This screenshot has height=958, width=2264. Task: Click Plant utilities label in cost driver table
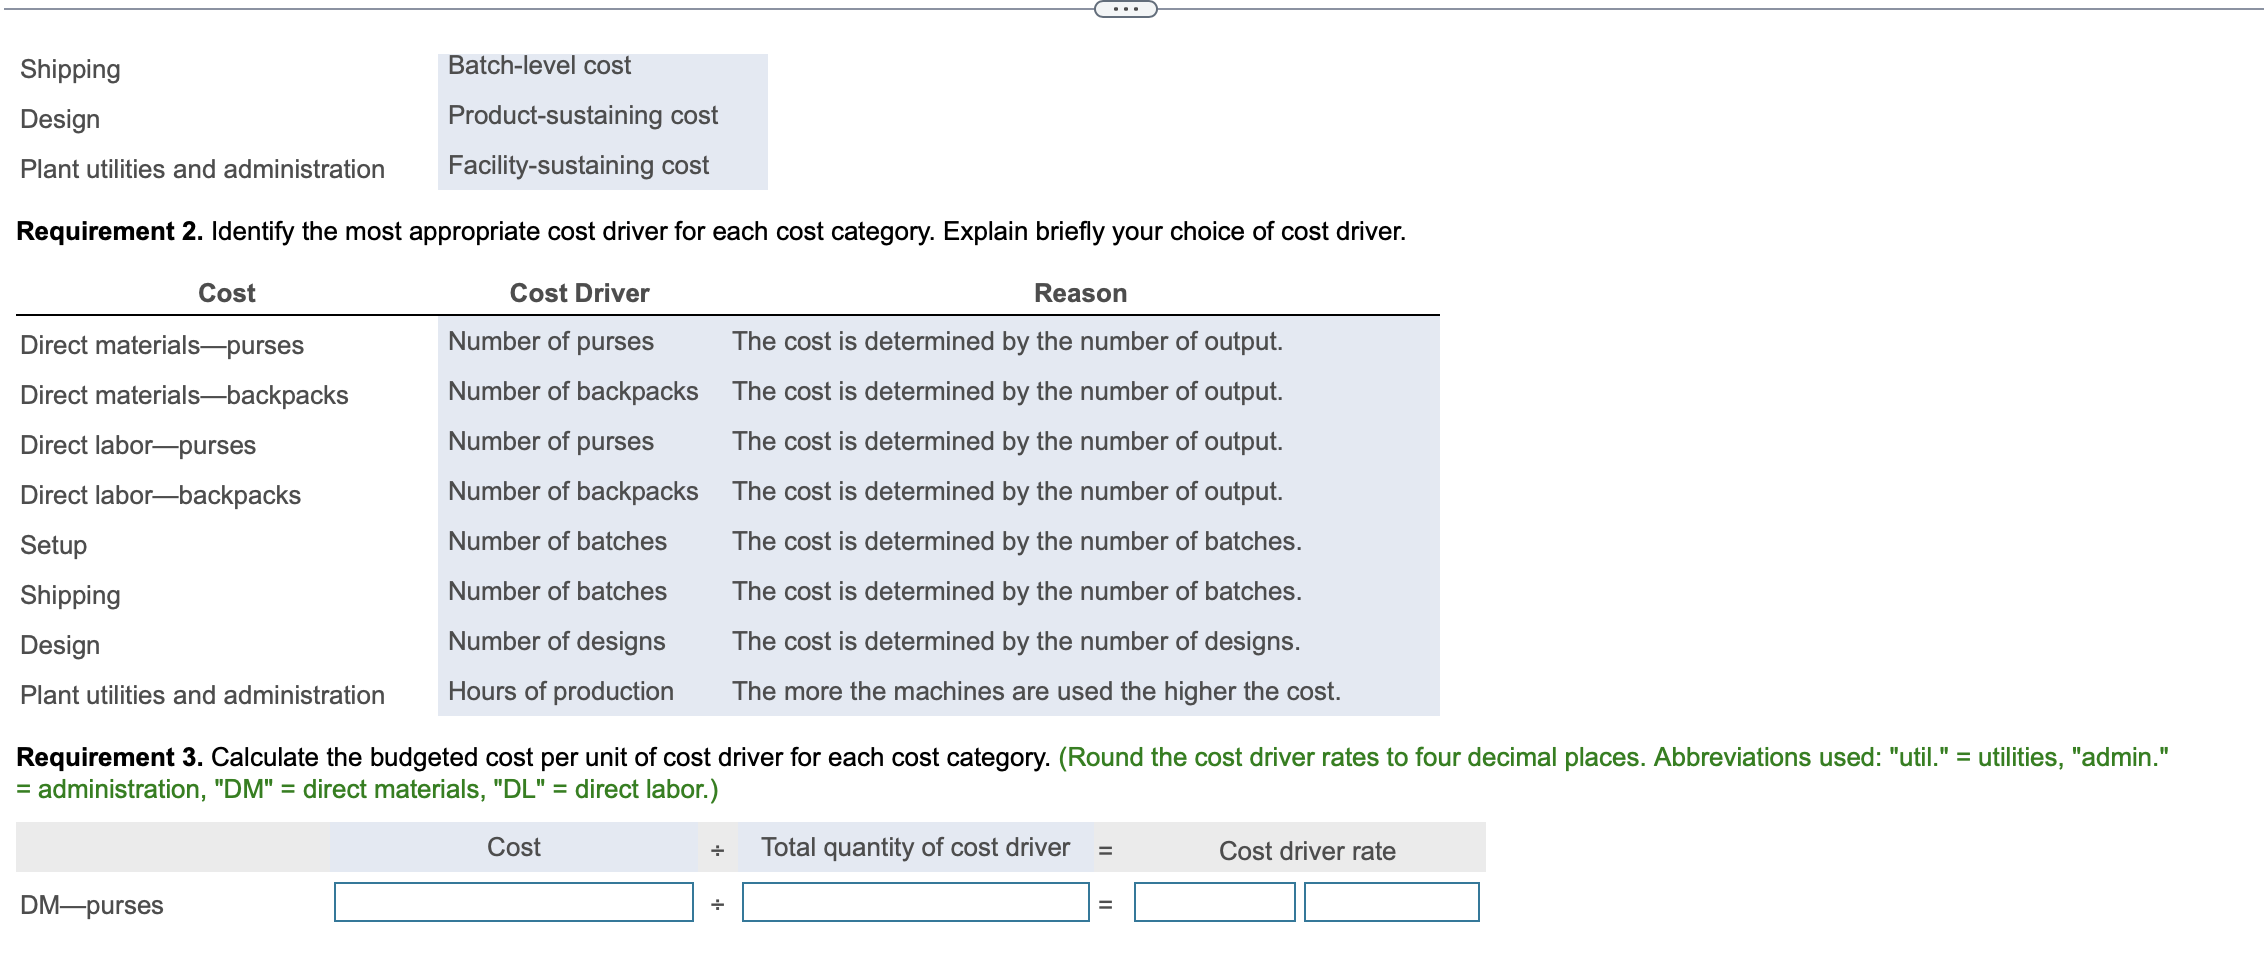(x=202, y=696)
